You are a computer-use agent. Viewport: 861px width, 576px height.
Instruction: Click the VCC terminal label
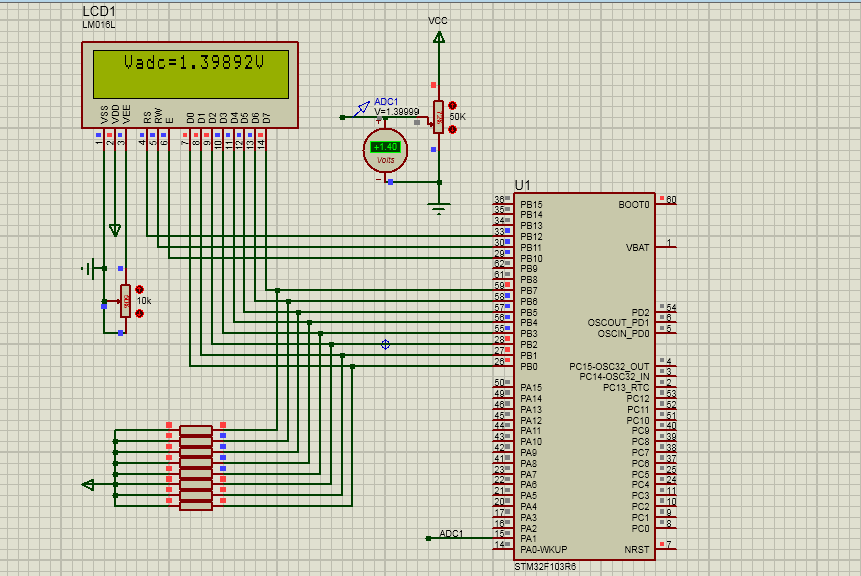coord(438,21)
